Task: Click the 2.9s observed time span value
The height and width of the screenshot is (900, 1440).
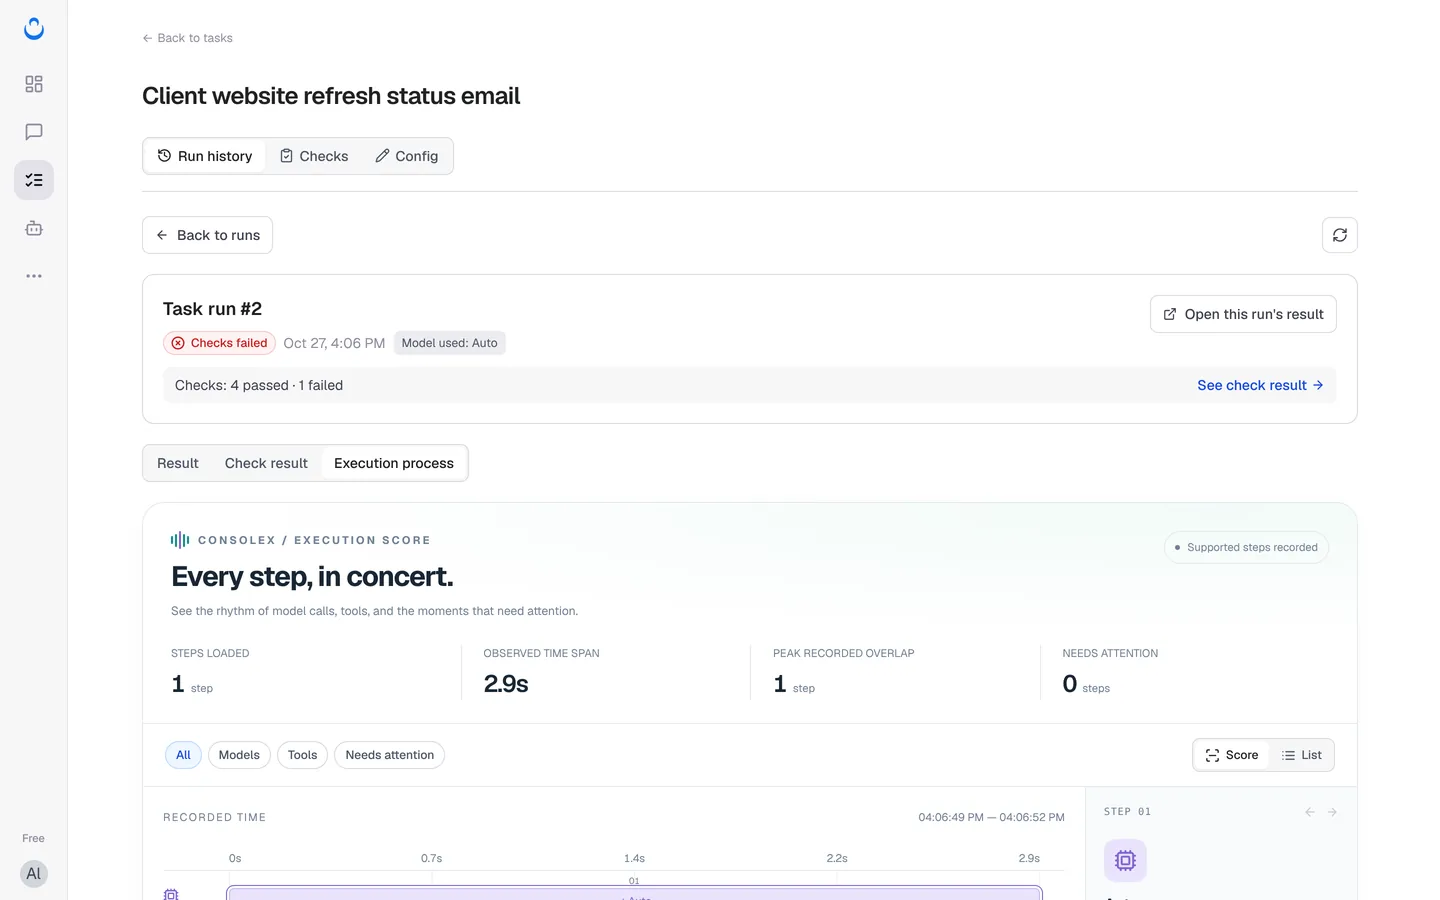Action: 506,684
